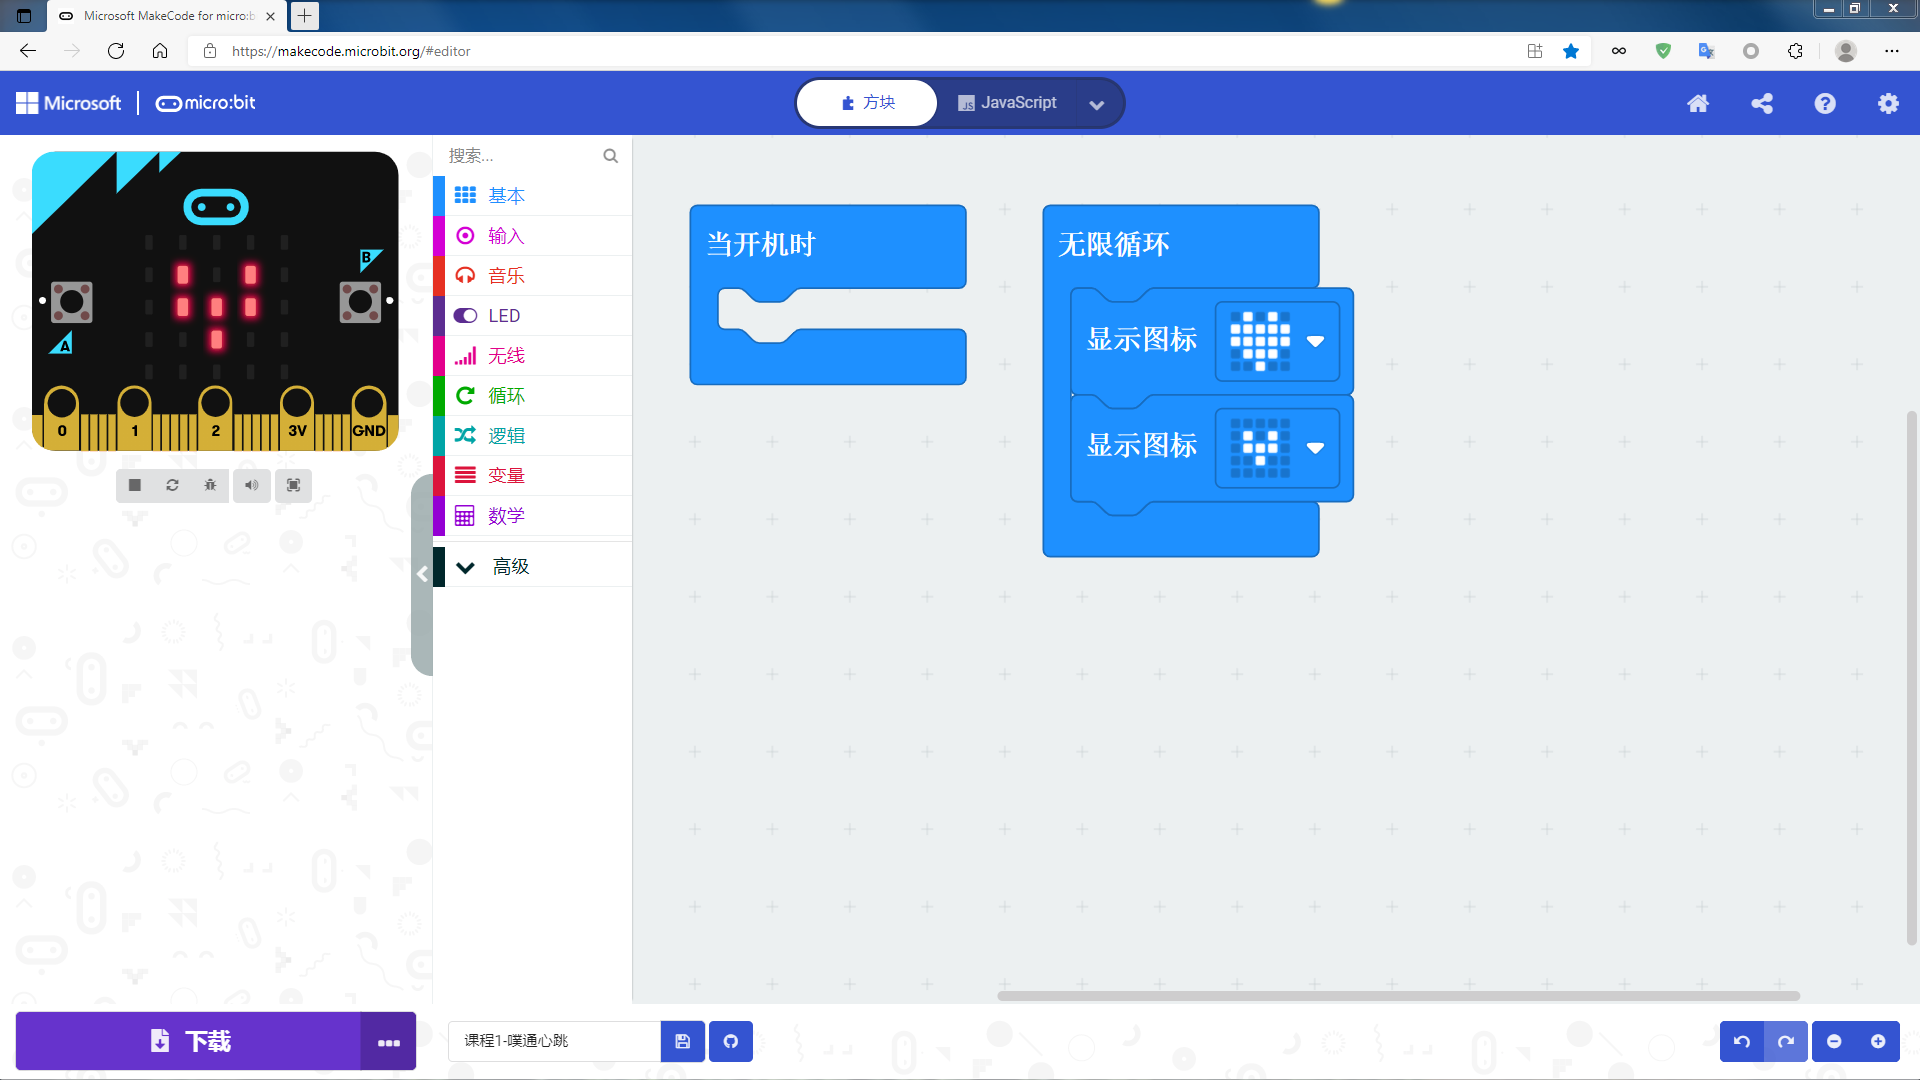Share the project

click(x=1761, y=103)
